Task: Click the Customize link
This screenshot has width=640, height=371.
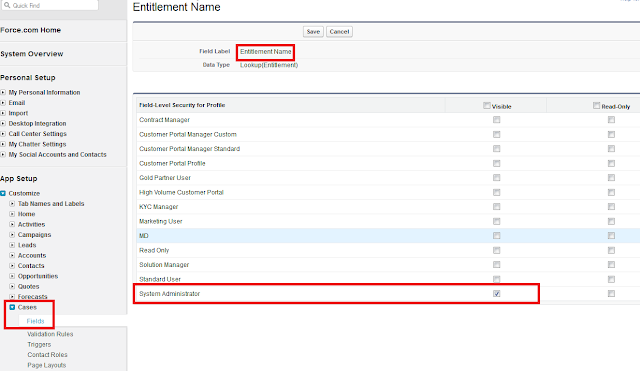Action: pyautogui.click(x=24, y=193)
